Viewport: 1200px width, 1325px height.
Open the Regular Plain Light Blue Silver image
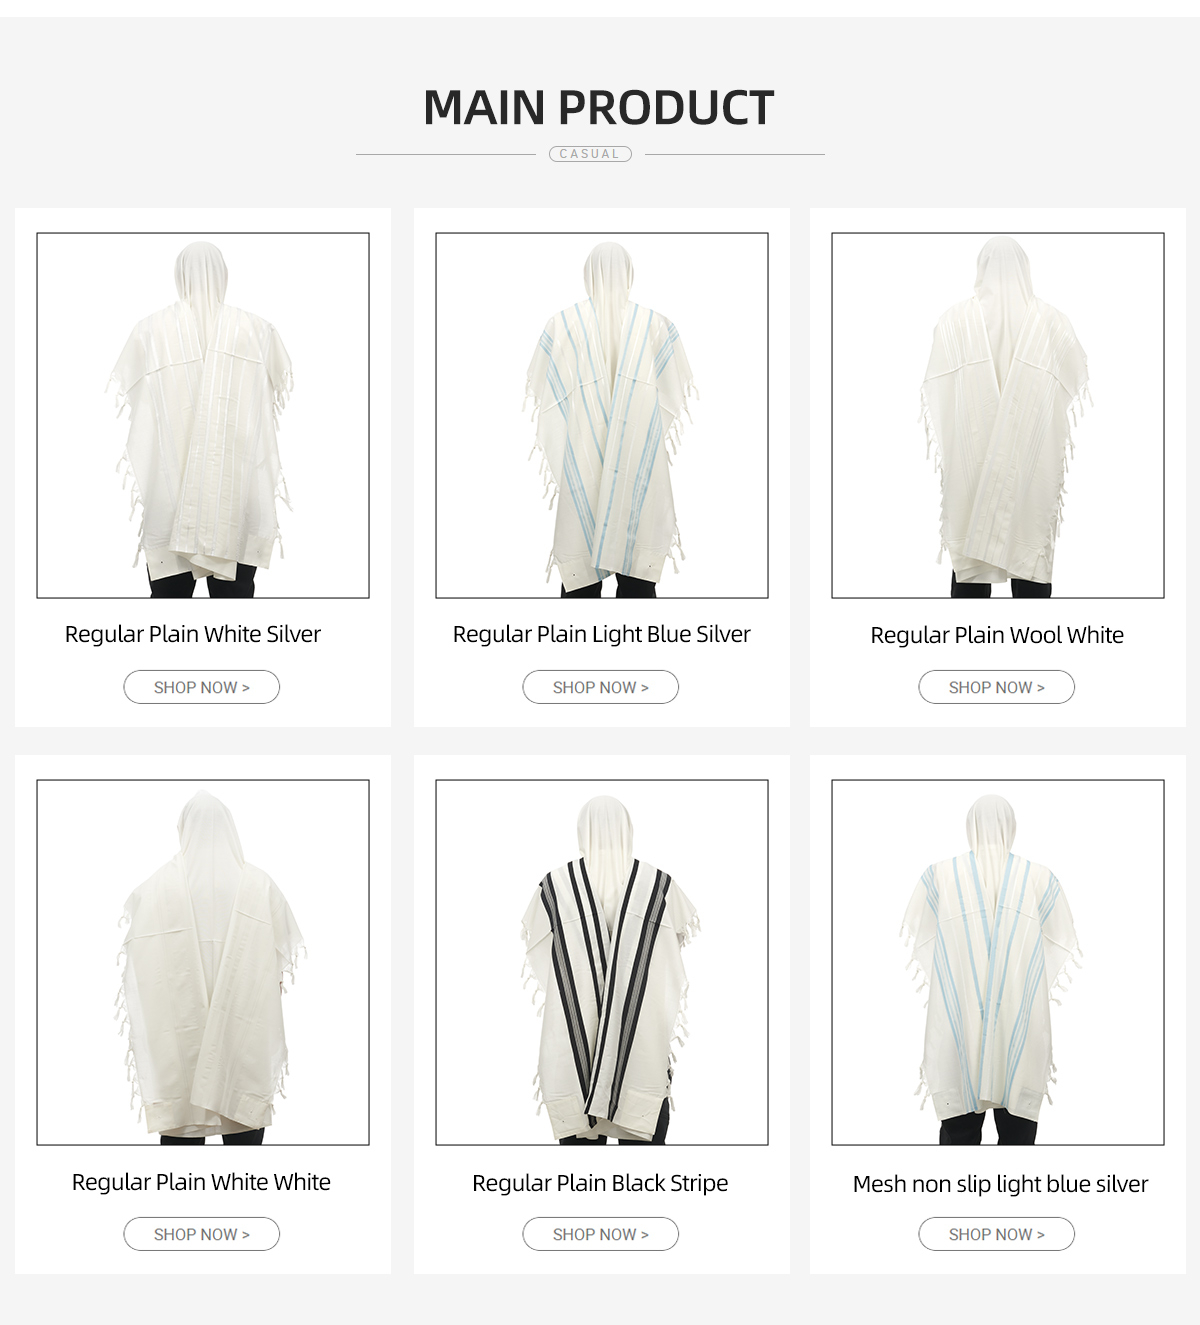602,415
